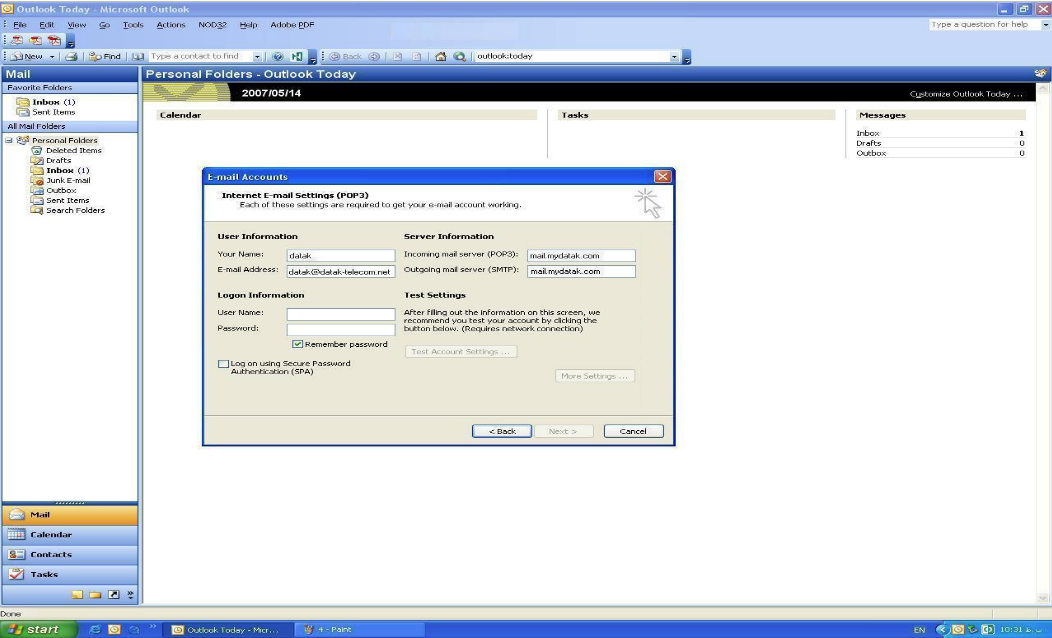Open Web toolbar options arrow
This screenshot has width=1052, height=638.
686,58
